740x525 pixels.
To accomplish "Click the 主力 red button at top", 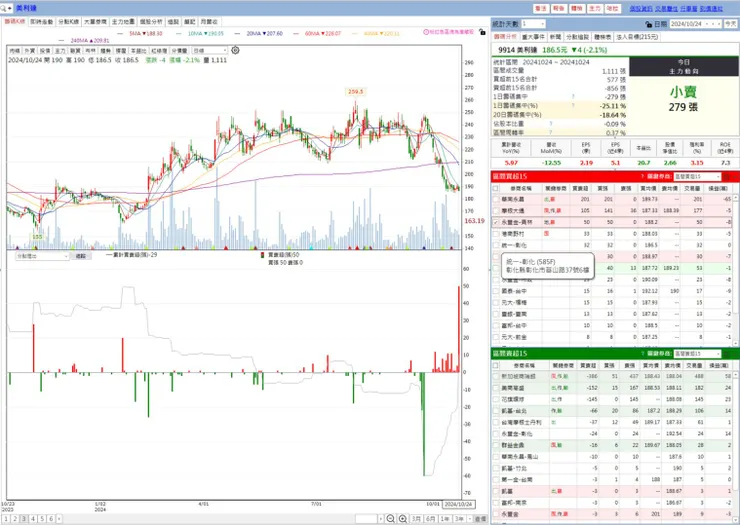I will pos(595,8).
